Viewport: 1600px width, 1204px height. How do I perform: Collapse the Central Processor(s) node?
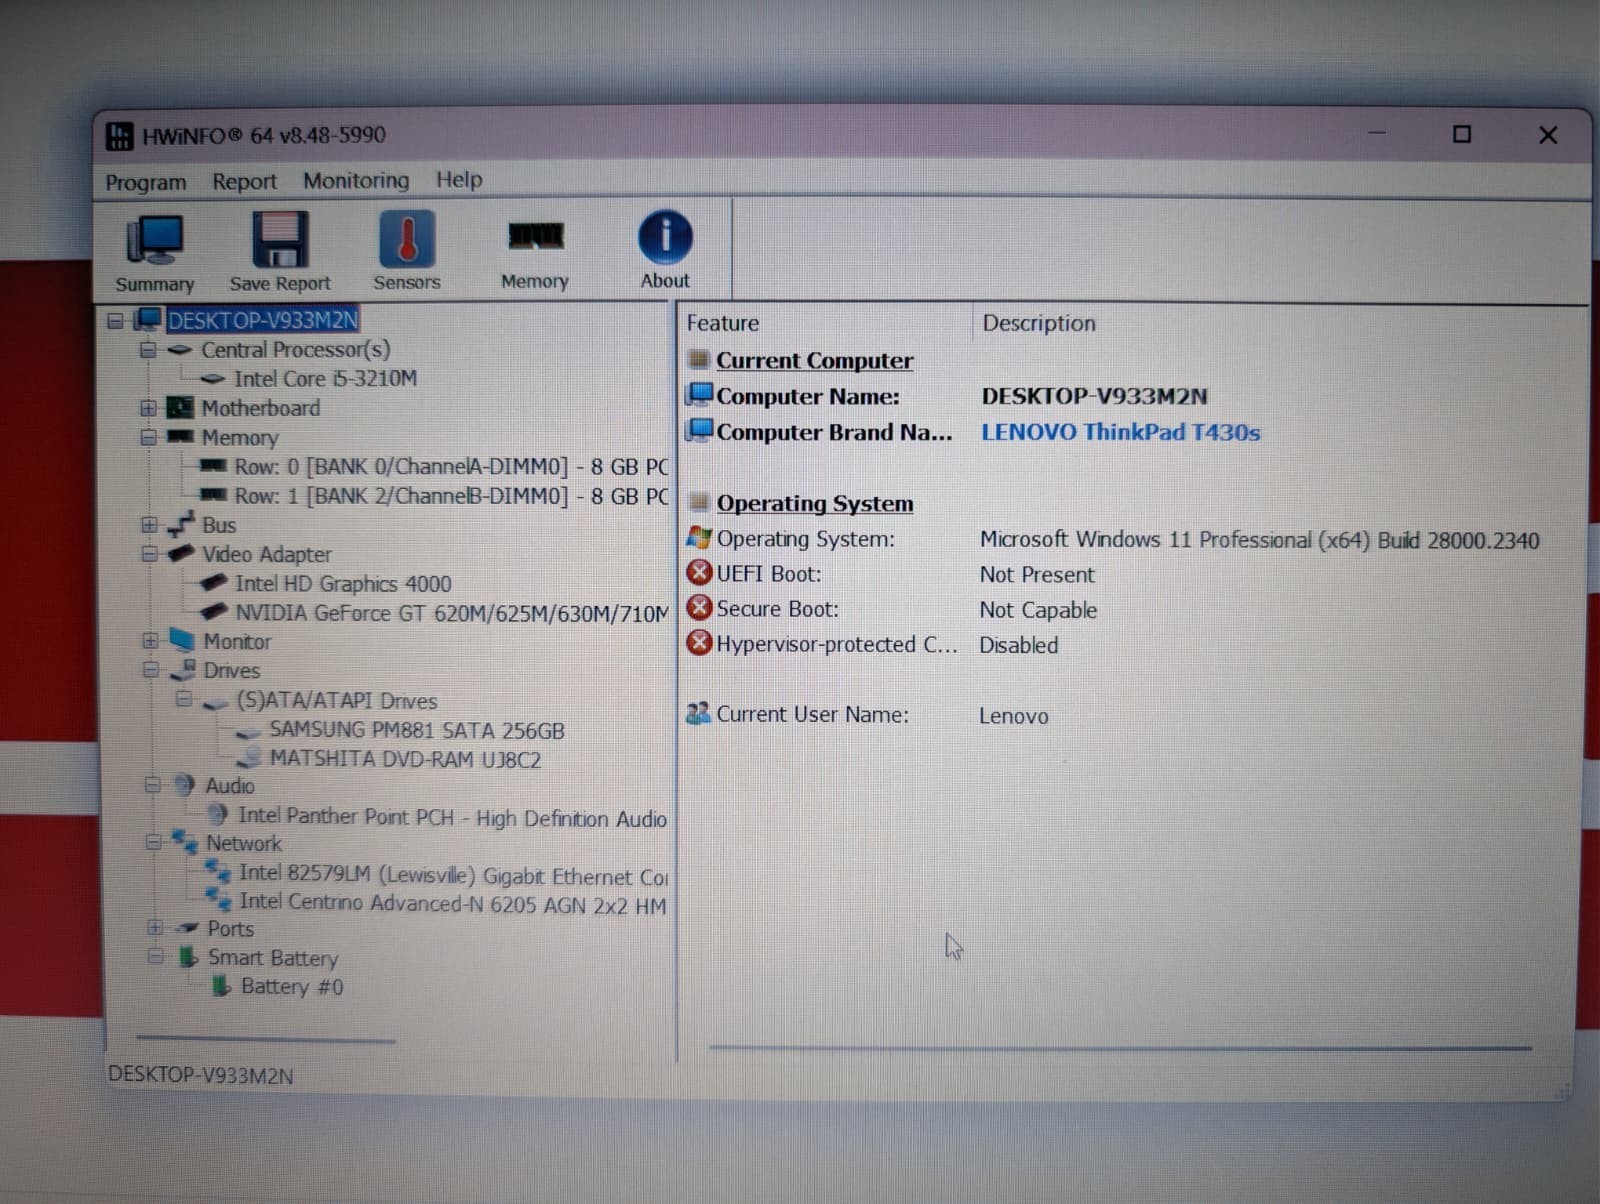tap(148, 350)
